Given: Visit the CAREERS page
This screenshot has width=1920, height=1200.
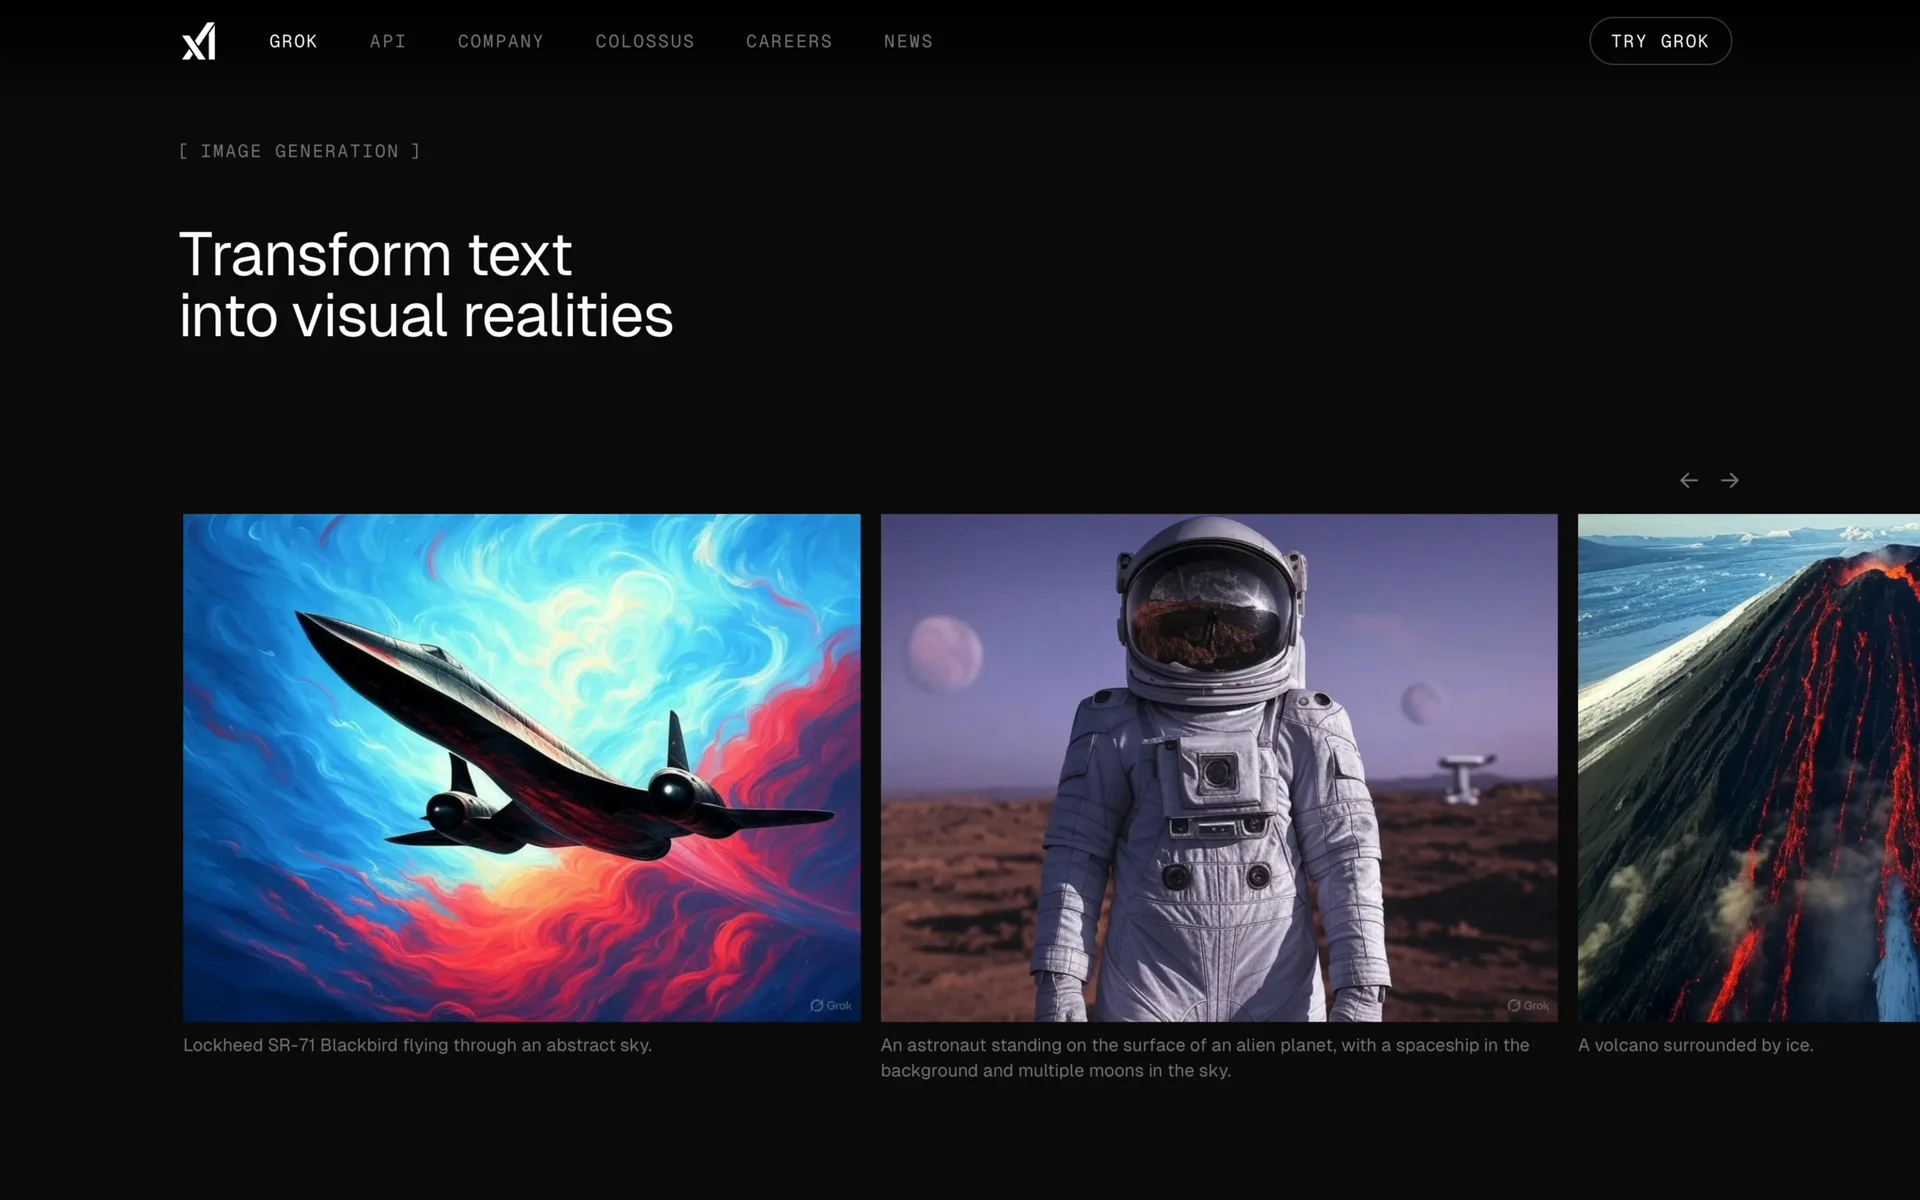Looking at the screenshot, I should tap(789, 41).
